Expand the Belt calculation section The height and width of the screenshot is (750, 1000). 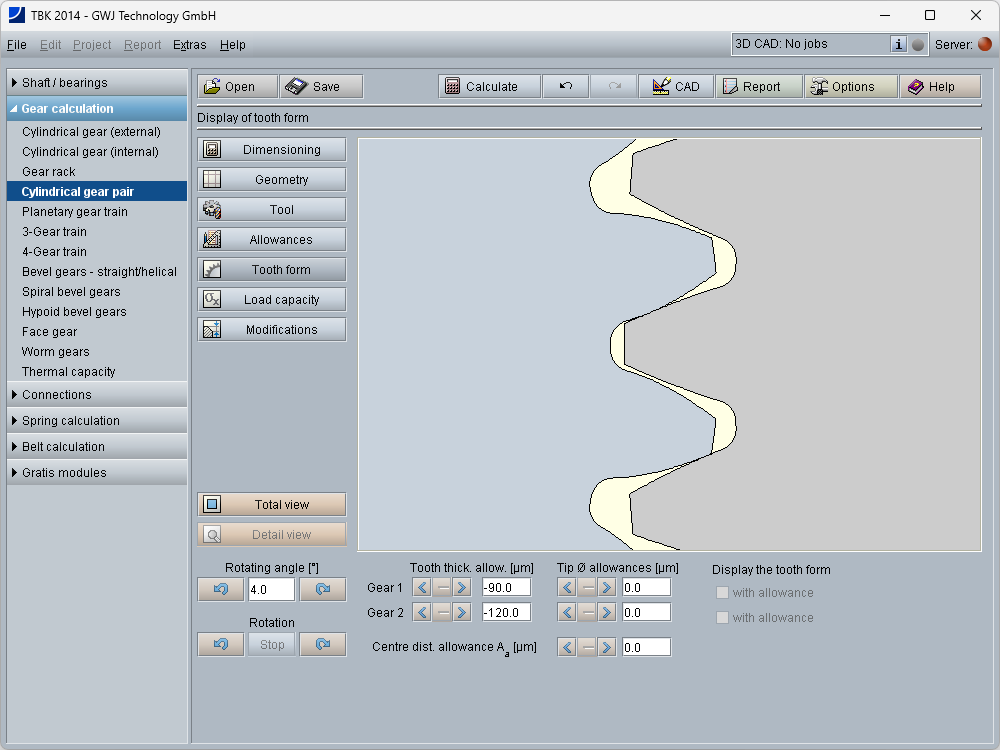point(96,447)
